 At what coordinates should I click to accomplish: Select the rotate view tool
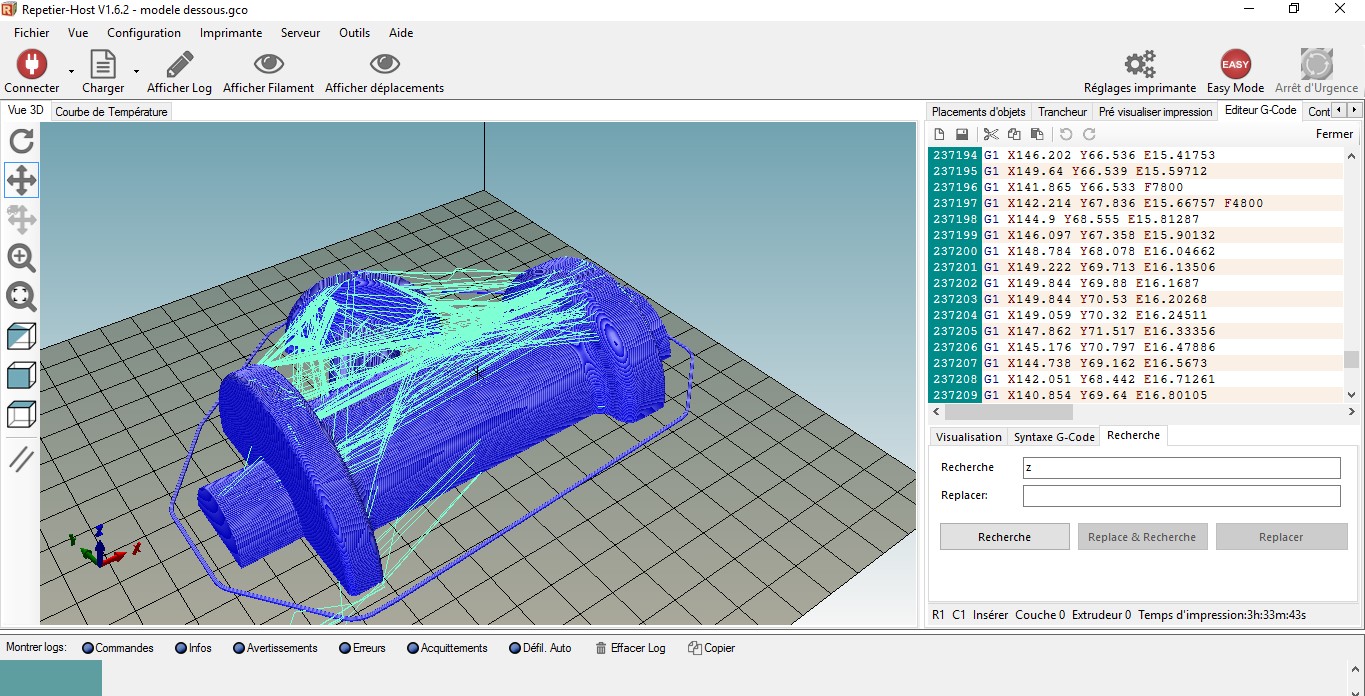pyautogui.click(x=21, y=142)
